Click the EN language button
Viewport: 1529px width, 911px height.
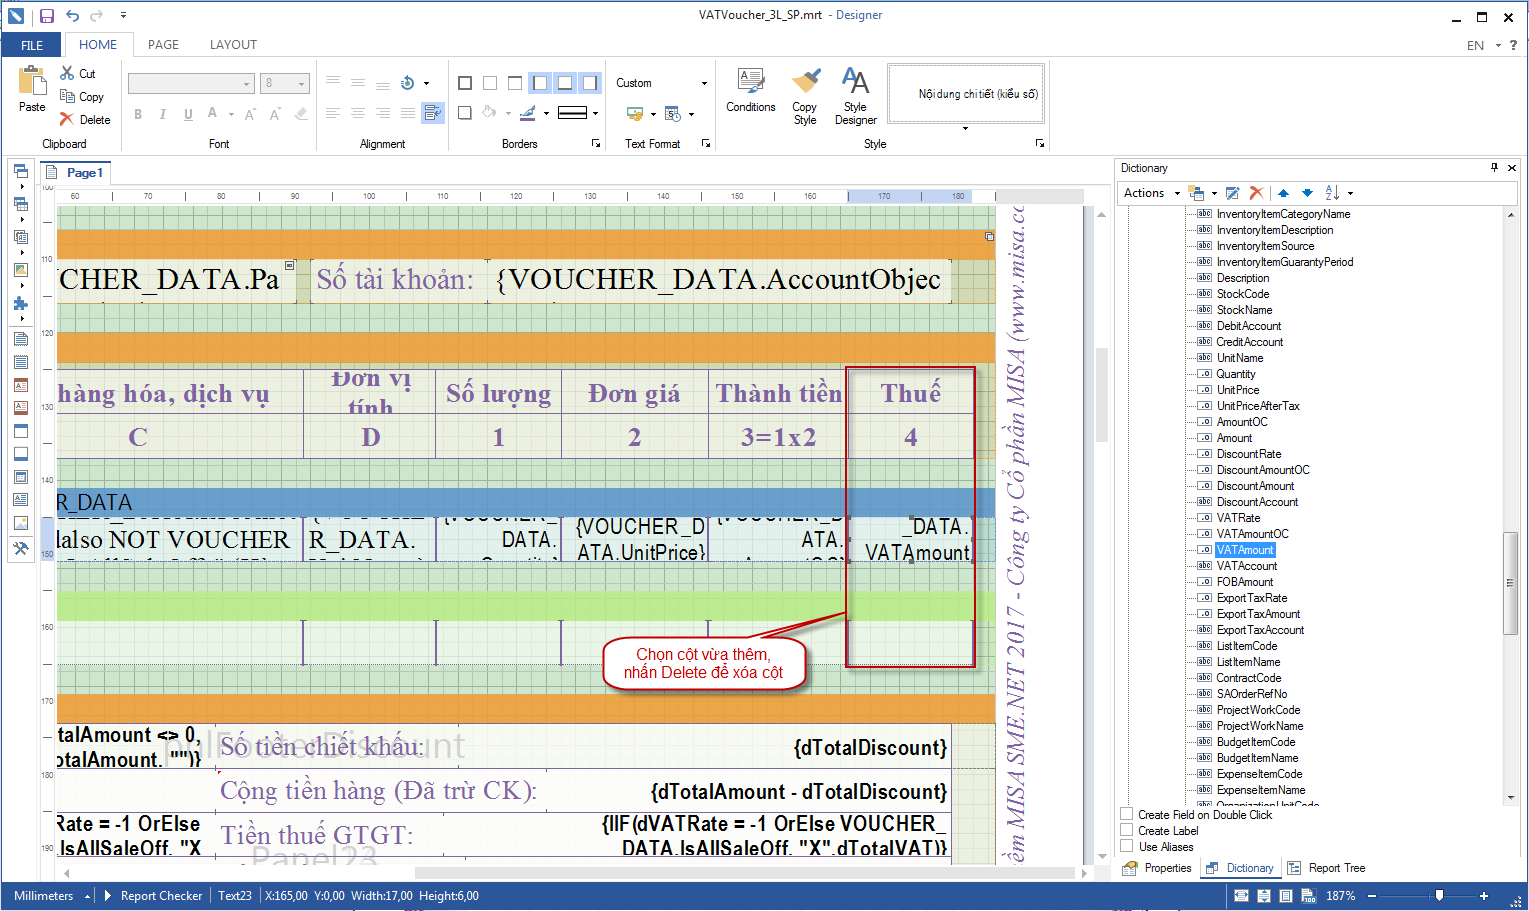pos(1475,45)
